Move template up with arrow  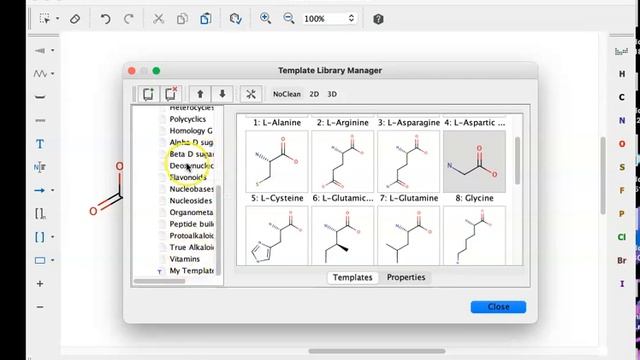(x=200, y=94)
